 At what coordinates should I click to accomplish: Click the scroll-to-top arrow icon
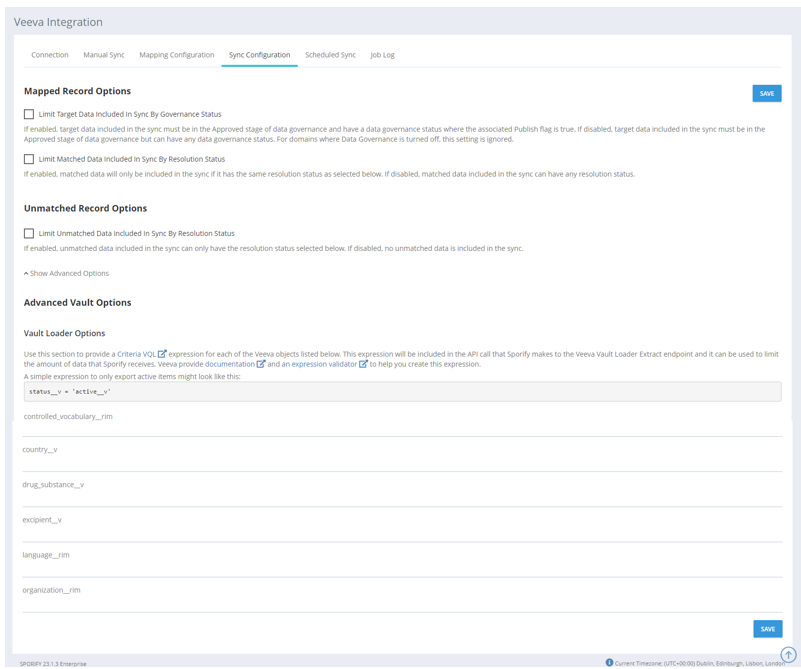(788, 655)
